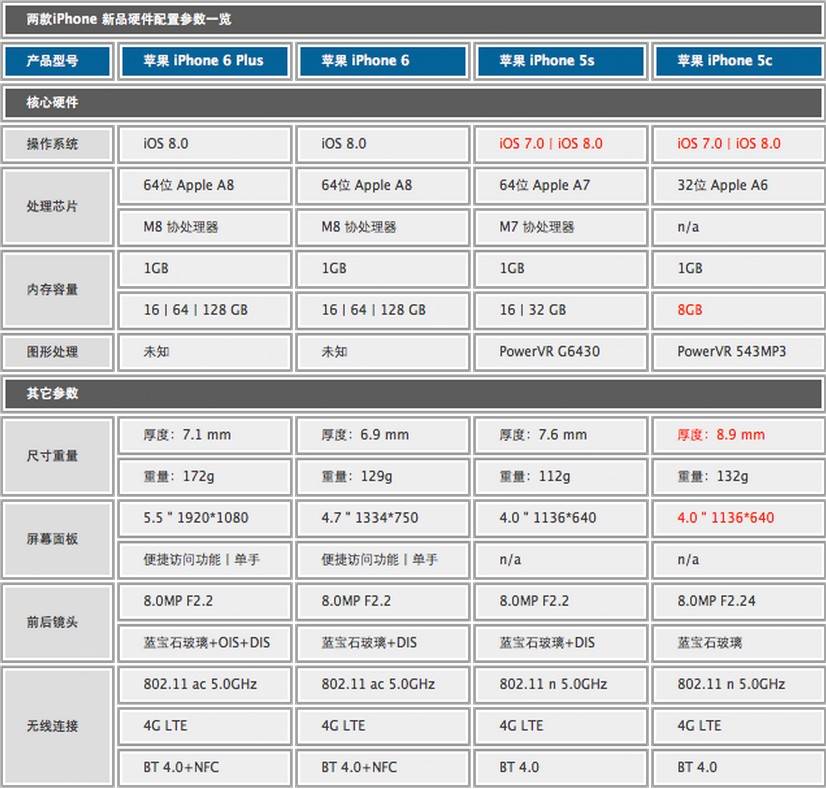Select "便捷访问功能 | 单手" under iPhone 6 Plus
The width and height of the screenshot is (826, 789).
(x=202, y=560)
